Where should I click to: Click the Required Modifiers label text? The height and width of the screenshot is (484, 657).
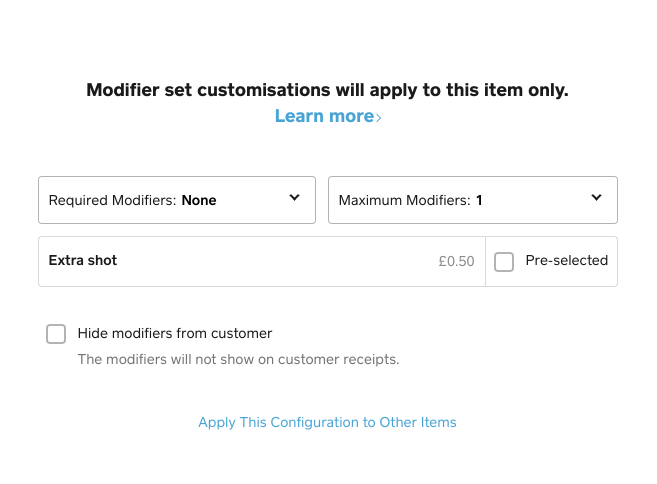click(x=113, y=200)
